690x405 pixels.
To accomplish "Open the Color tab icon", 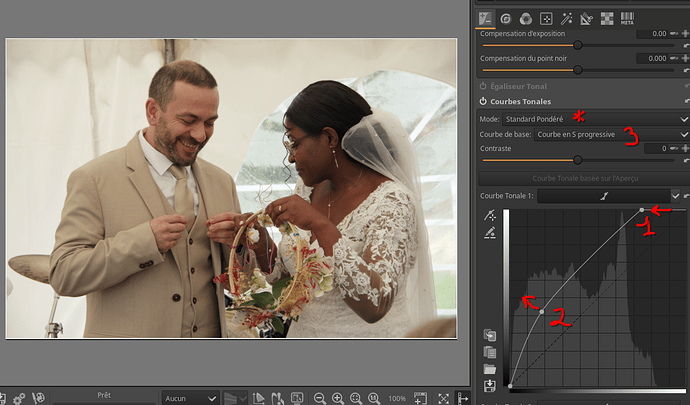I will pos(526,17).
